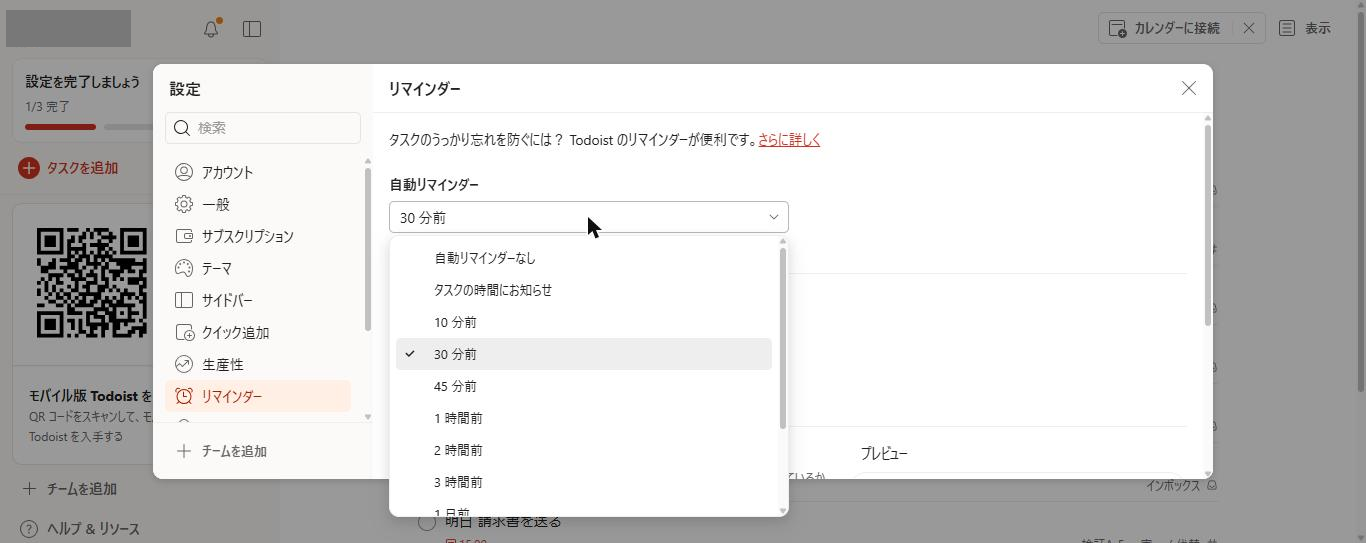
Task: Click the リマインダー alarm clock icon
Action: pyautogui.click(x=184, y=396)
